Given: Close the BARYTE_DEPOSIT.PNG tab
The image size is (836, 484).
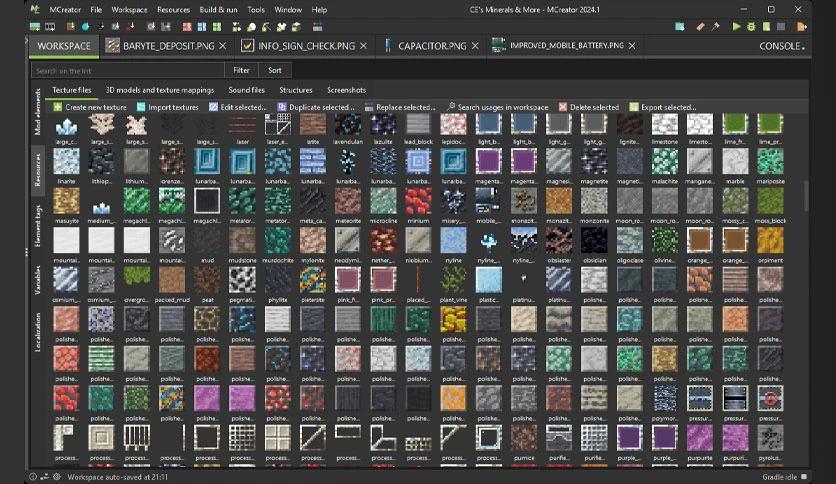Looking at the screenshot, I should (x=223, y=46).
